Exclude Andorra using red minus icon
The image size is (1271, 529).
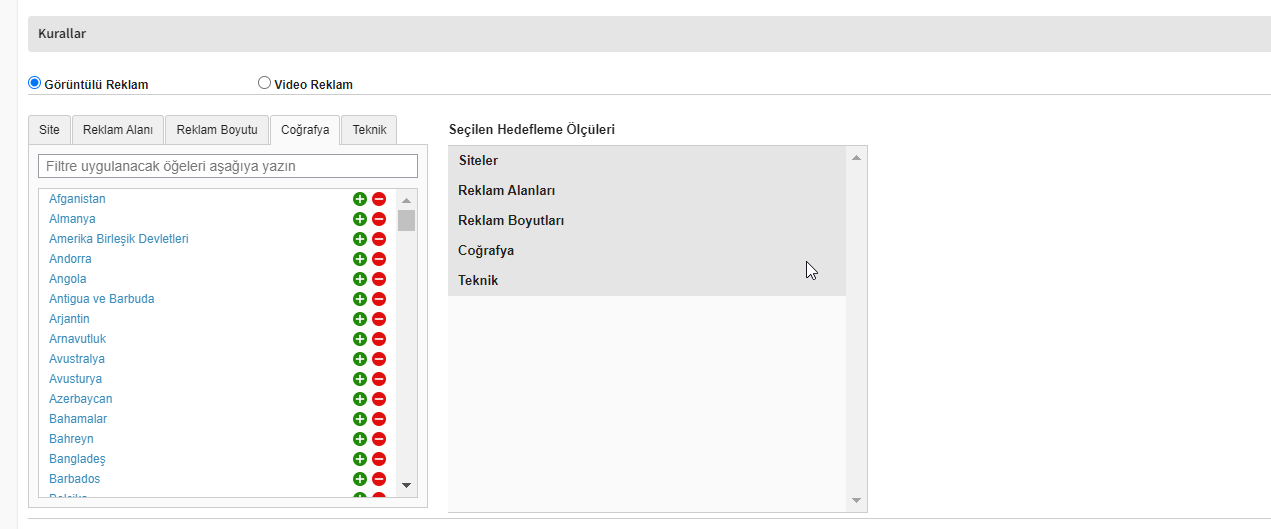click(x=379, y=259)
